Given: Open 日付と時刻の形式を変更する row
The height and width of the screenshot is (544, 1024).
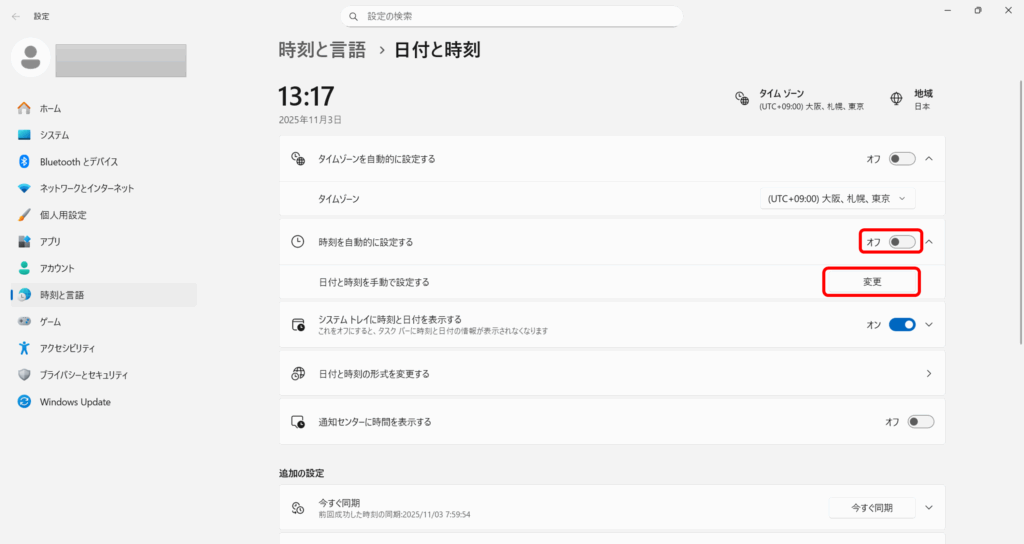Looking at the screenshot, I should [x=611, y=374].
